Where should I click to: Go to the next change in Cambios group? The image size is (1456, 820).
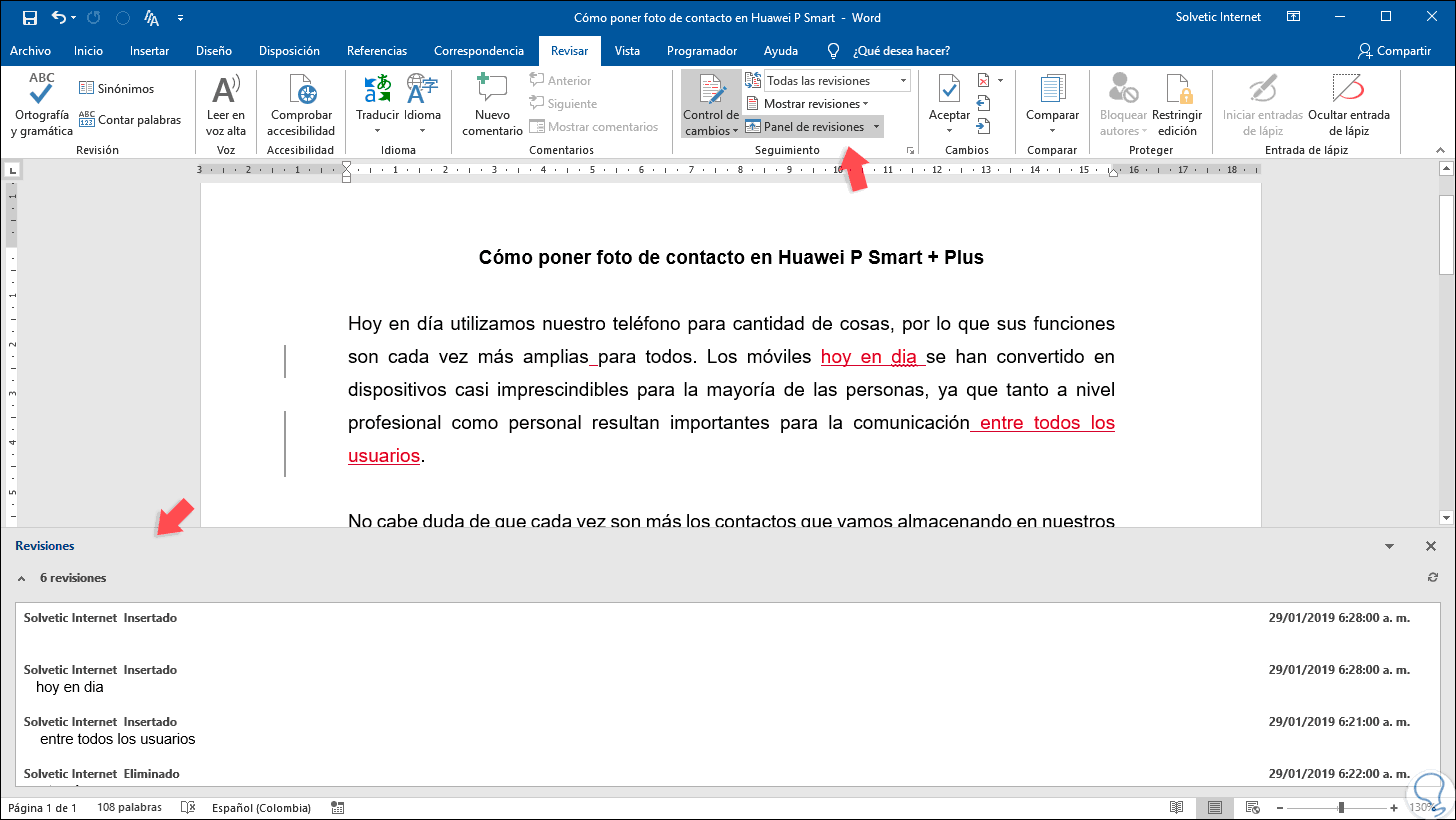tap(983, 126)
